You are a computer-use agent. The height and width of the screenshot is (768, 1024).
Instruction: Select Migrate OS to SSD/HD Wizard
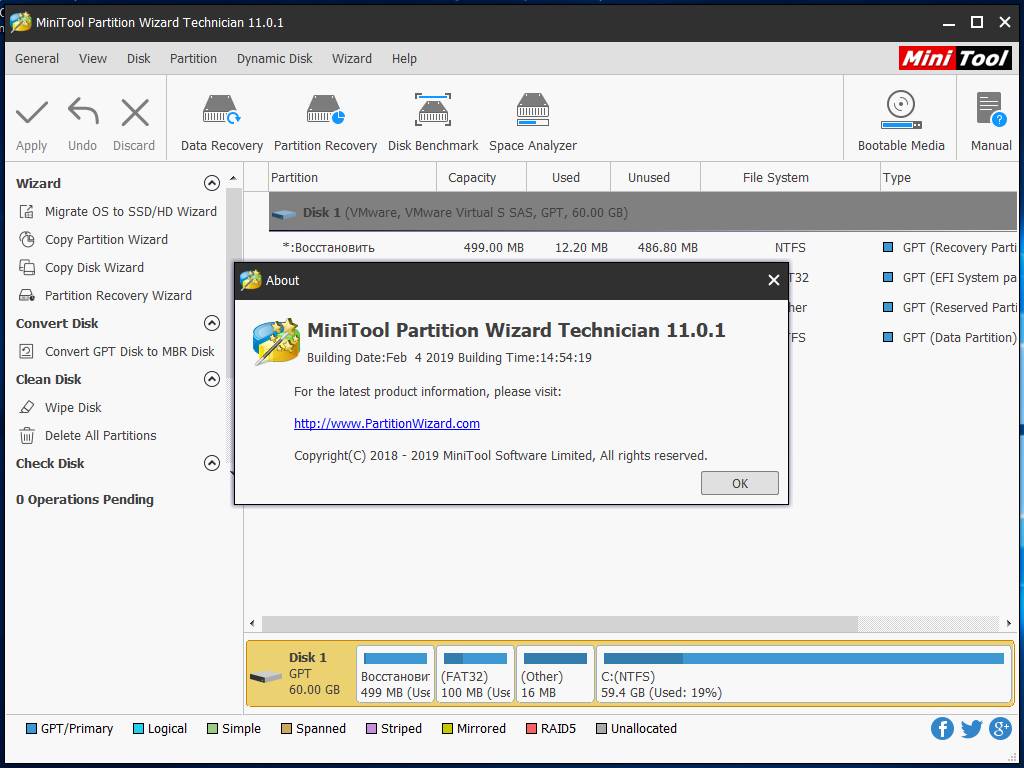(x=130, y=211)
